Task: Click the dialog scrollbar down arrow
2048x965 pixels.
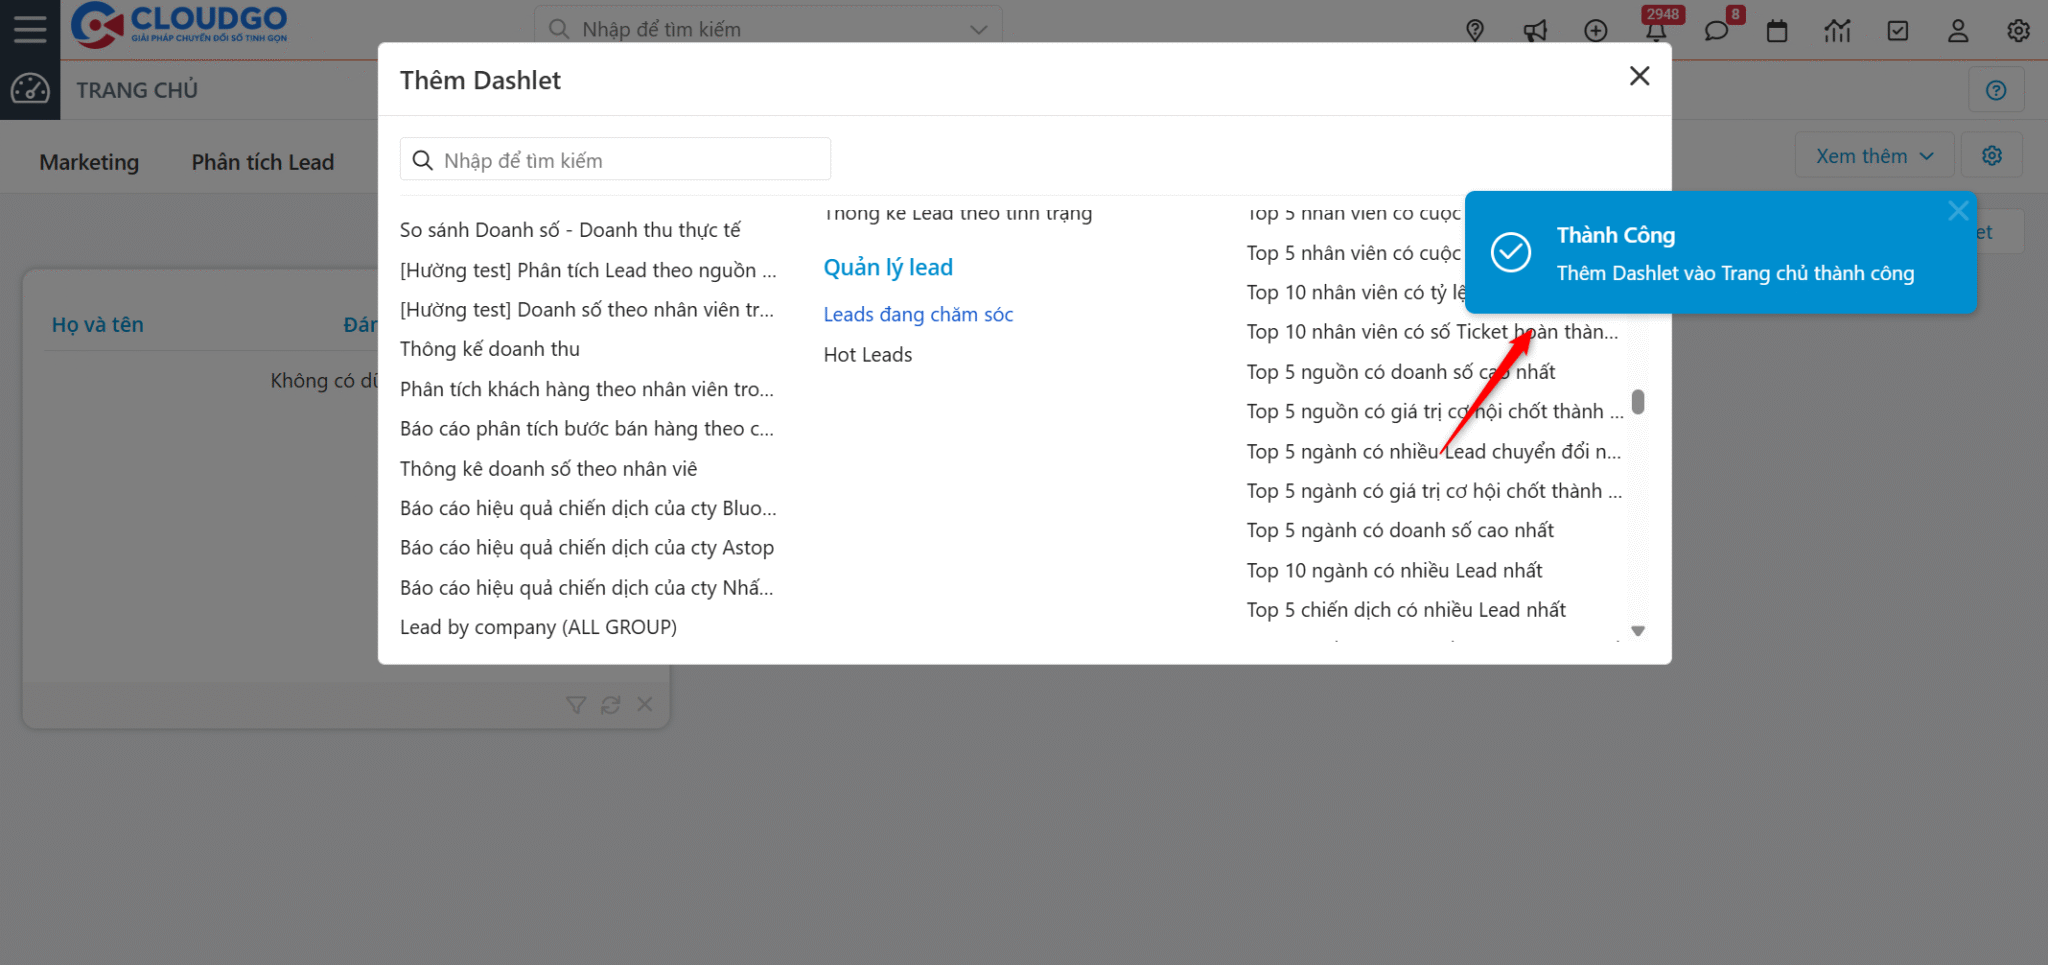Action: [x=1638, y=631]
